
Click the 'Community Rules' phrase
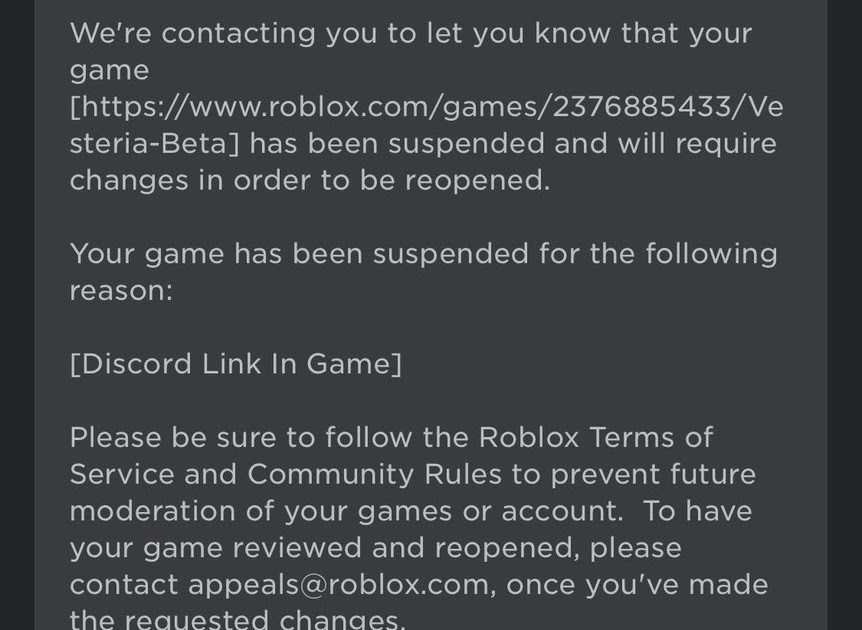point(374,474)
